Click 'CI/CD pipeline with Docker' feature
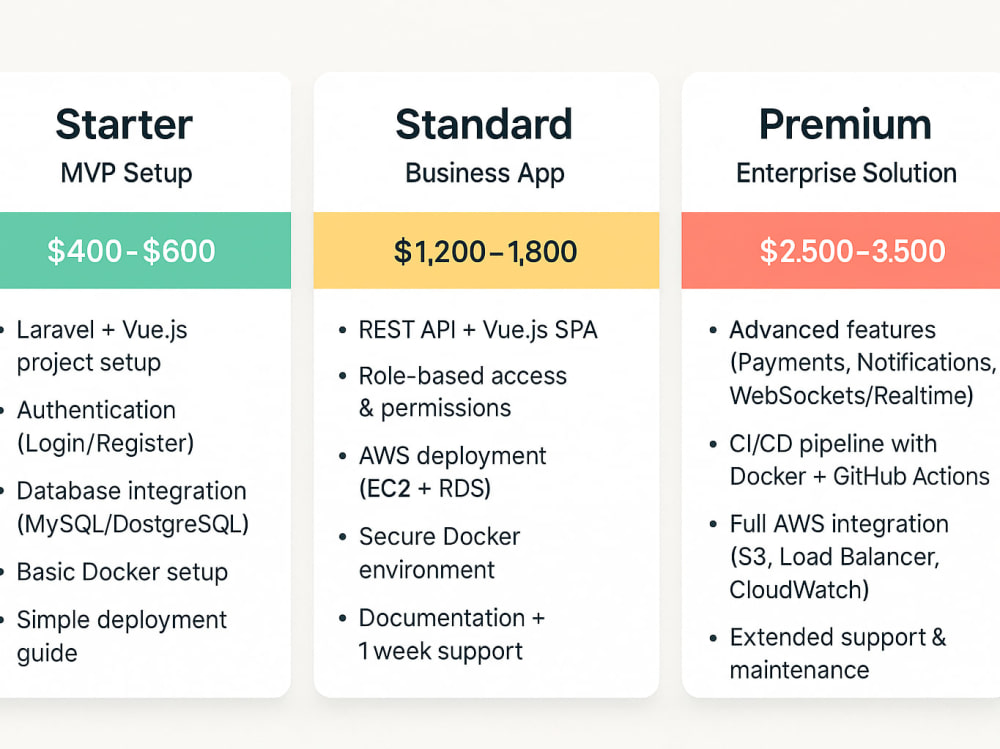Screen dimensions: 1000x749 859,460
